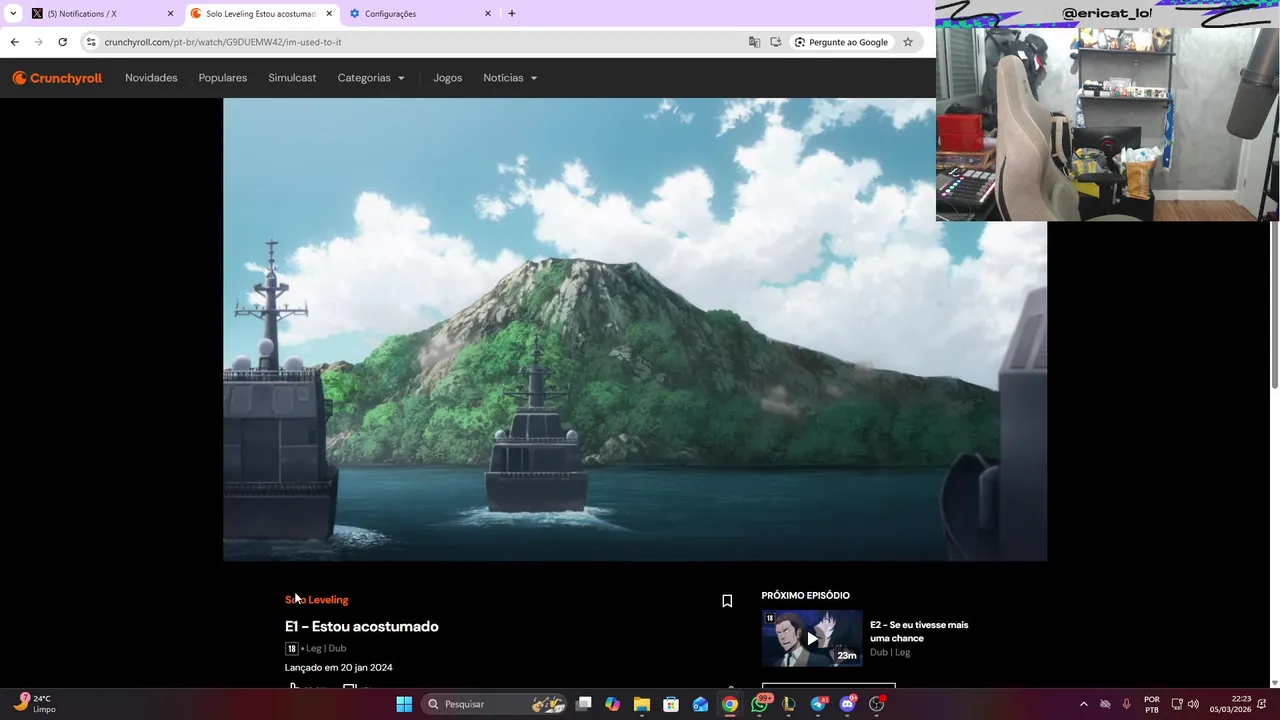
Task: Click the episode title E1 – Estou acostumado
Action: pyautogui.click(x=362, y=626)
